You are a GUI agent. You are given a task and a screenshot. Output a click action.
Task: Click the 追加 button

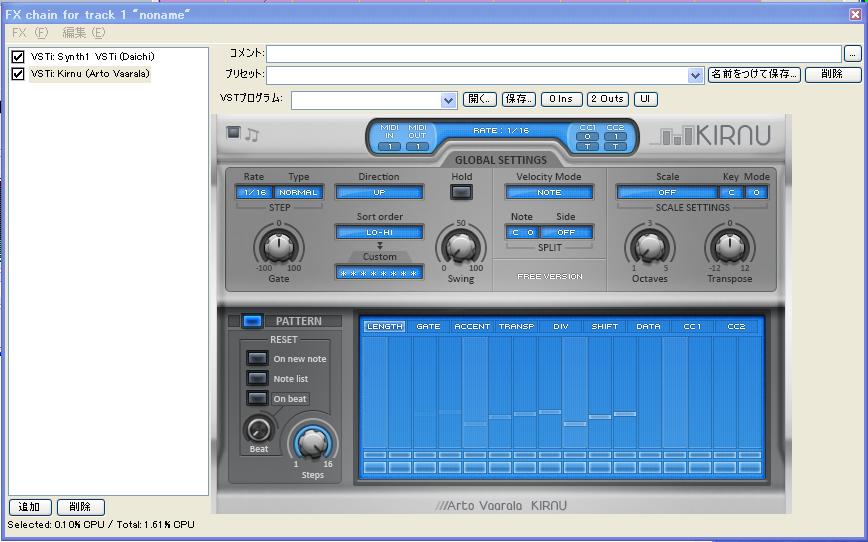click(30, 507)
